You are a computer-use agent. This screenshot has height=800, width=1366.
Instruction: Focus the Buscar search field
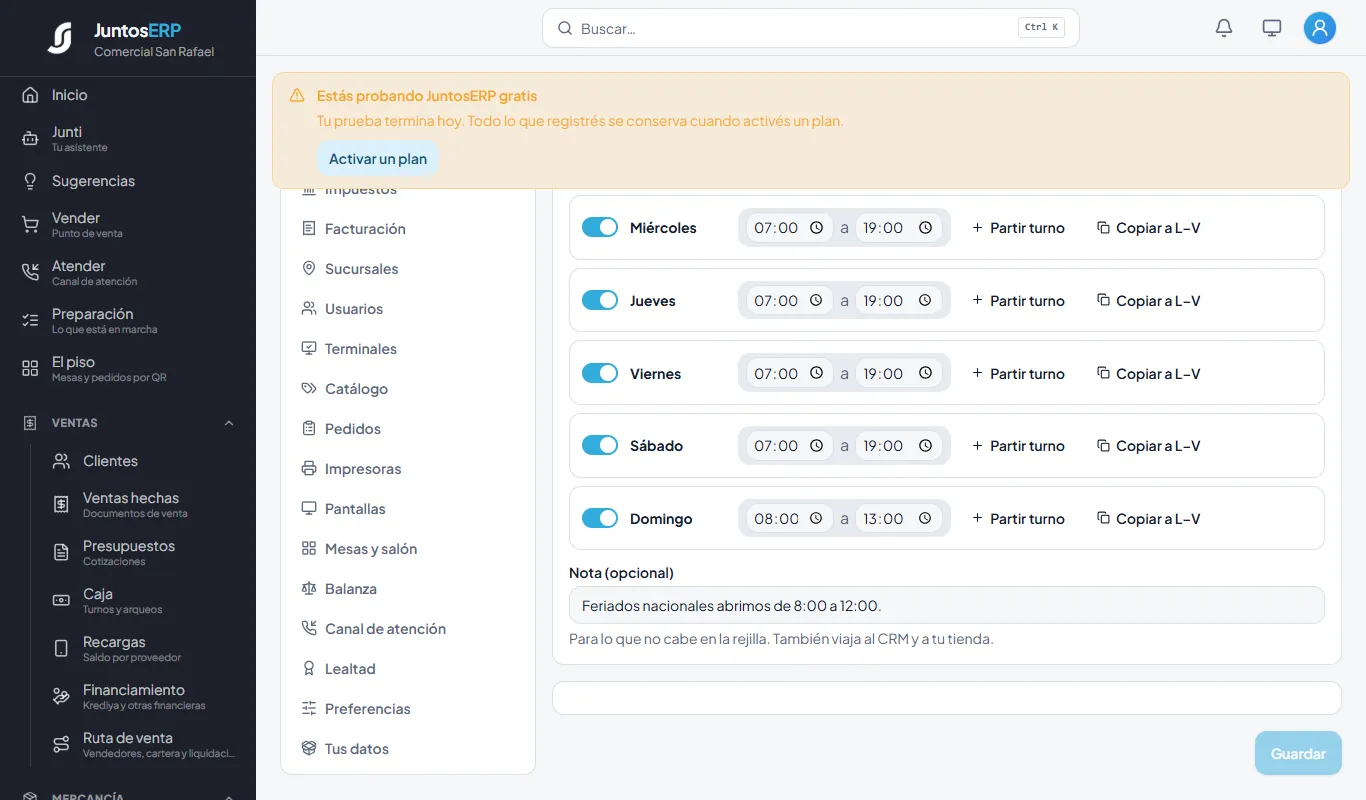[x=810, y=28]
